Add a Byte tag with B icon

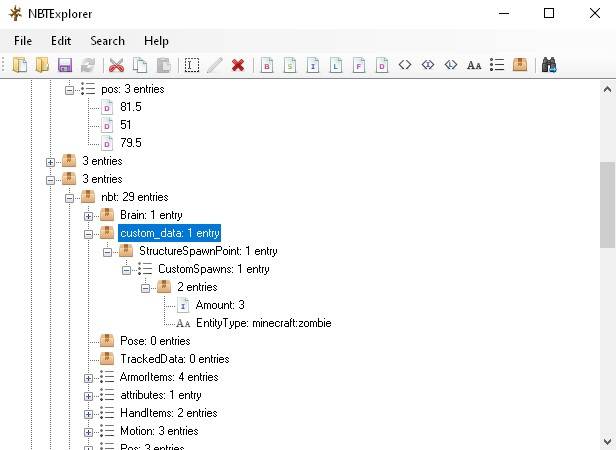267,65
